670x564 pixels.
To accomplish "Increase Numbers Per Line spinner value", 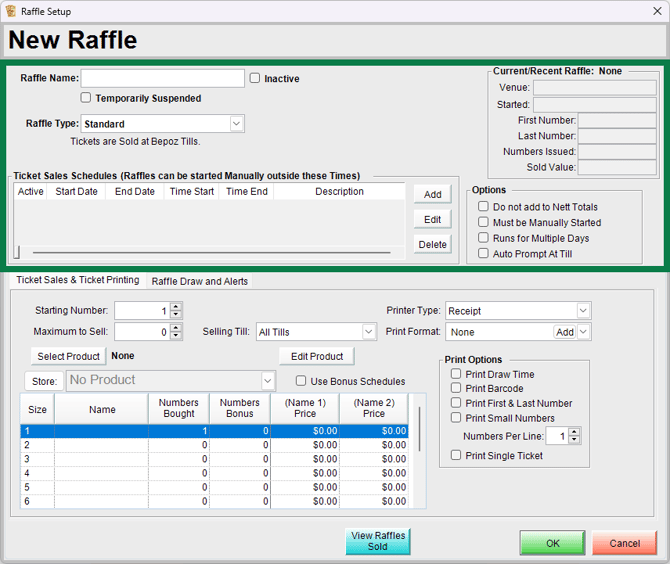I will pos(575,432).
